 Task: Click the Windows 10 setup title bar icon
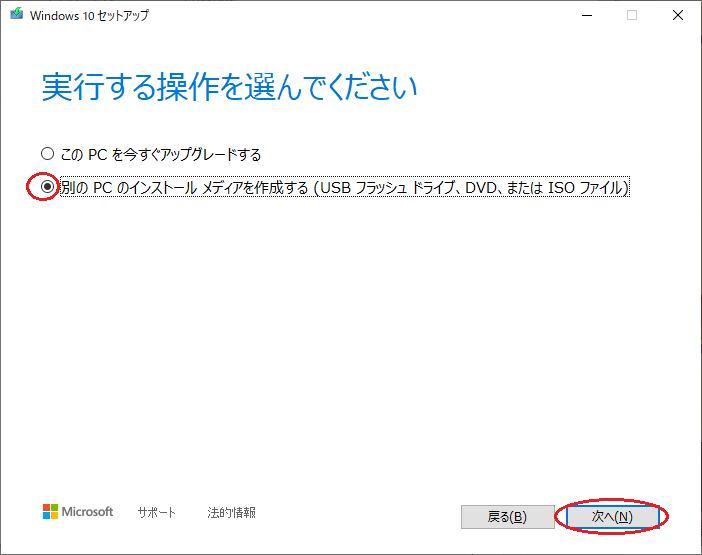click(x=17, y=14)
